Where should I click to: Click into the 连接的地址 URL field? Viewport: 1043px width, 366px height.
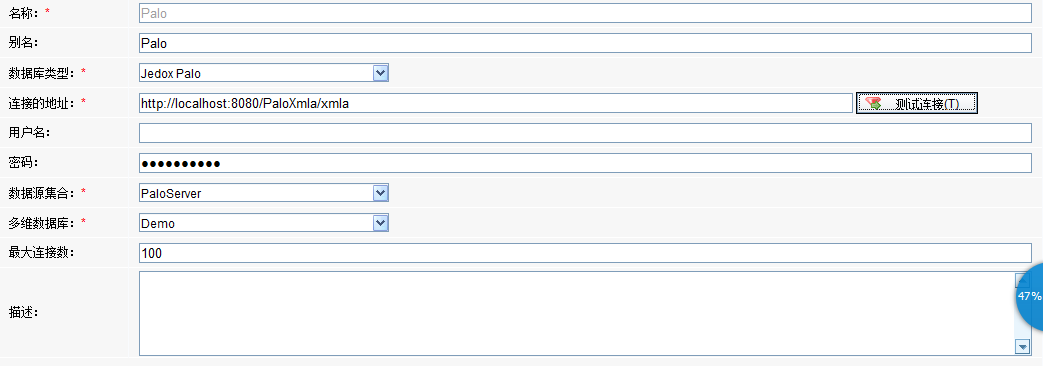(x=496, y=103)
